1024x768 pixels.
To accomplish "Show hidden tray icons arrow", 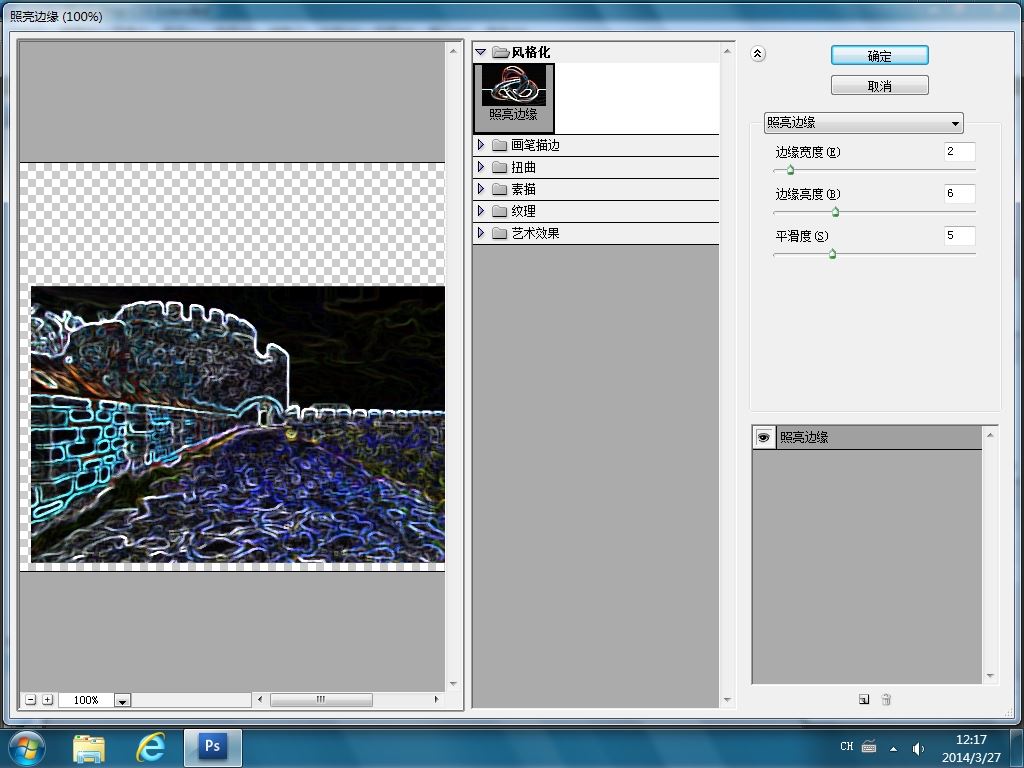I will (893, 748).
